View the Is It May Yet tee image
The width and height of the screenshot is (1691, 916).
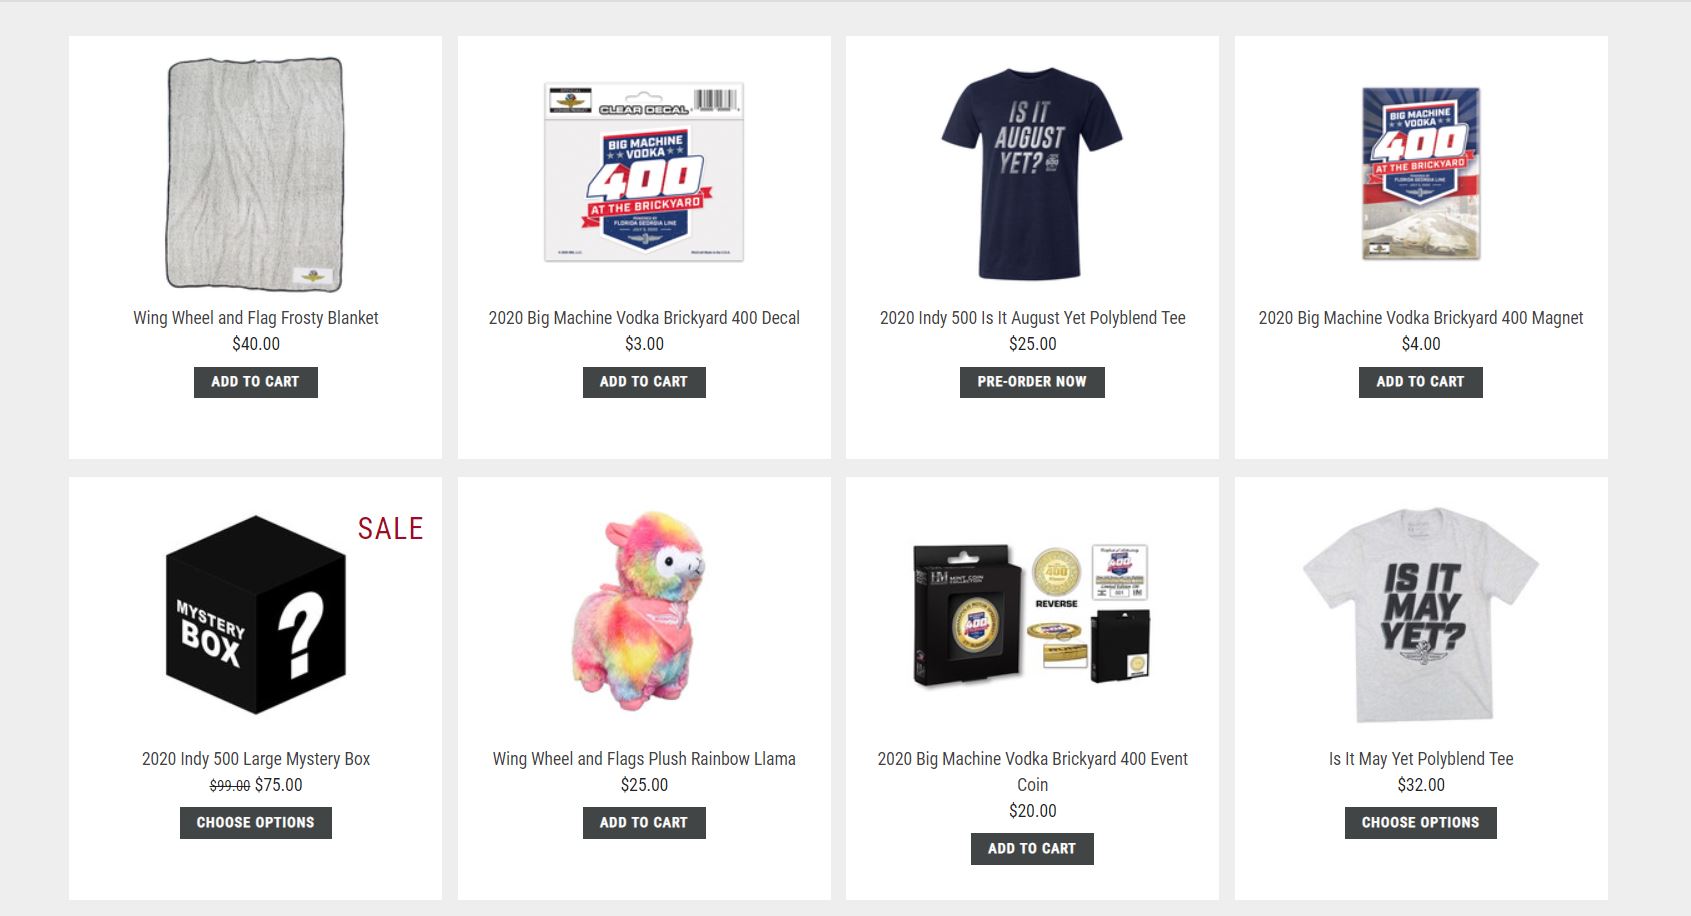click(x=1421, y=615)
